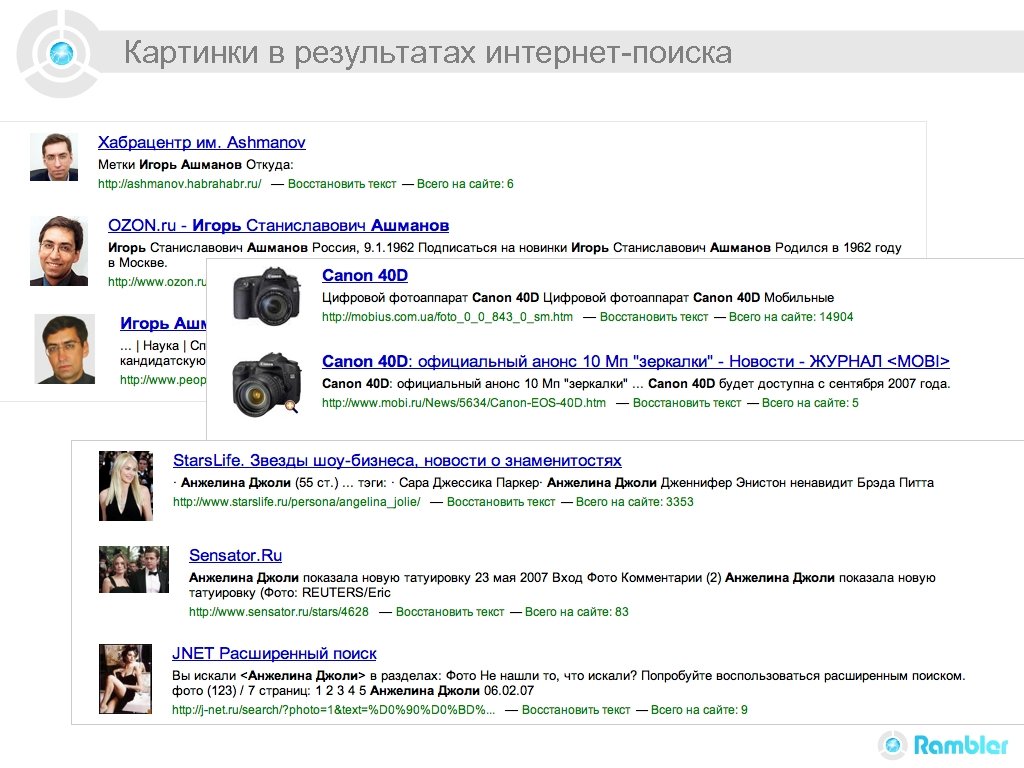This screenshot has width=1024, height=768.
Task: Click Восстановить текст for the mobi.ru result
Action: point(687,403)
